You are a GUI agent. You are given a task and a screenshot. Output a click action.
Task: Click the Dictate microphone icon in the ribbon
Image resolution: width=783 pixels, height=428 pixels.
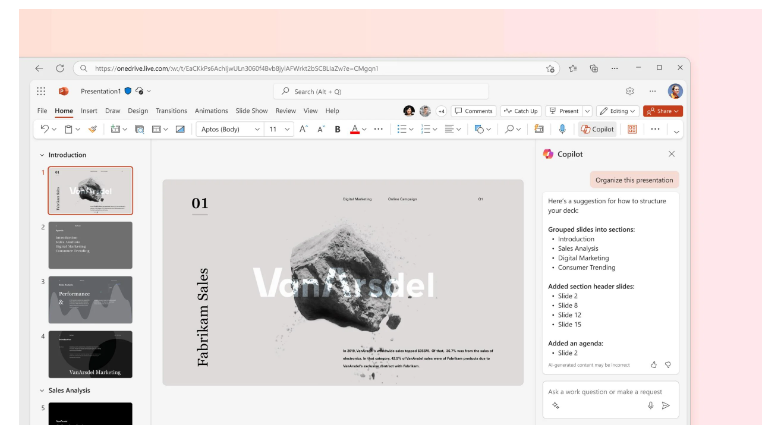point(562,129)
